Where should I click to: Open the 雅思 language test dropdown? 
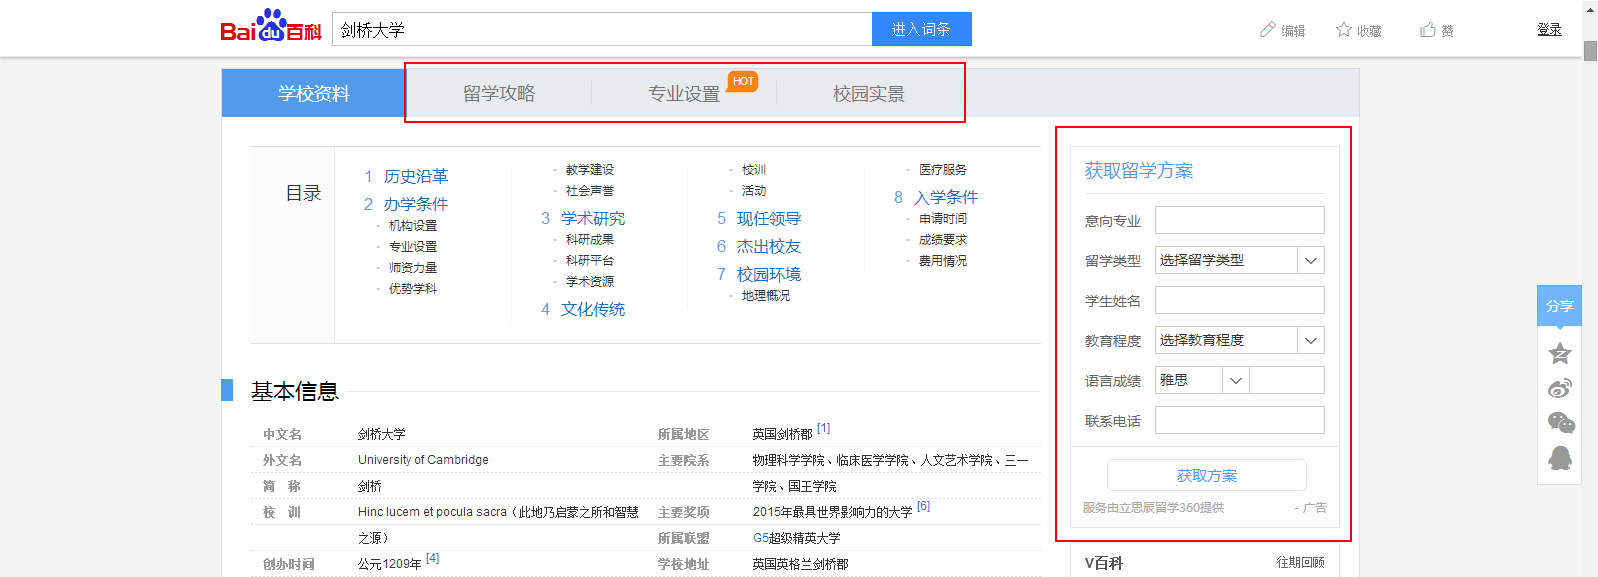coord(1202,380)
